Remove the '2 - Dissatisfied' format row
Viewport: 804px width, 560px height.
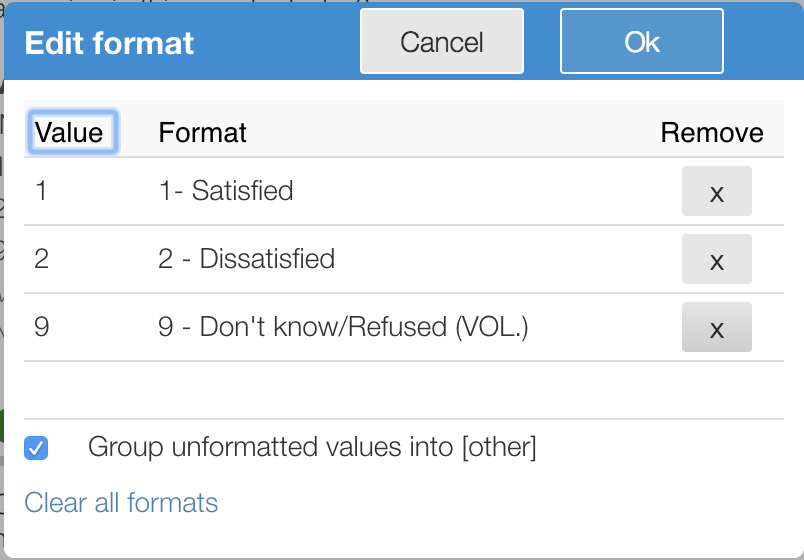pos(716,259)
